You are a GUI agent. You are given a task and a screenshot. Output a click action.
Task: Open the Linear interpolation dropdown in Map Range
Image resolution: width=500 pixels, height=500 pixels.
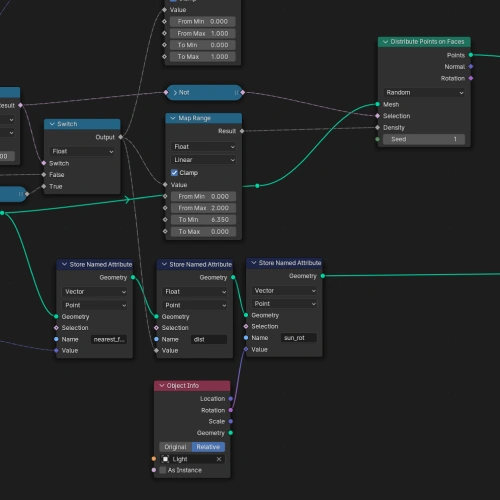[204, 160]
